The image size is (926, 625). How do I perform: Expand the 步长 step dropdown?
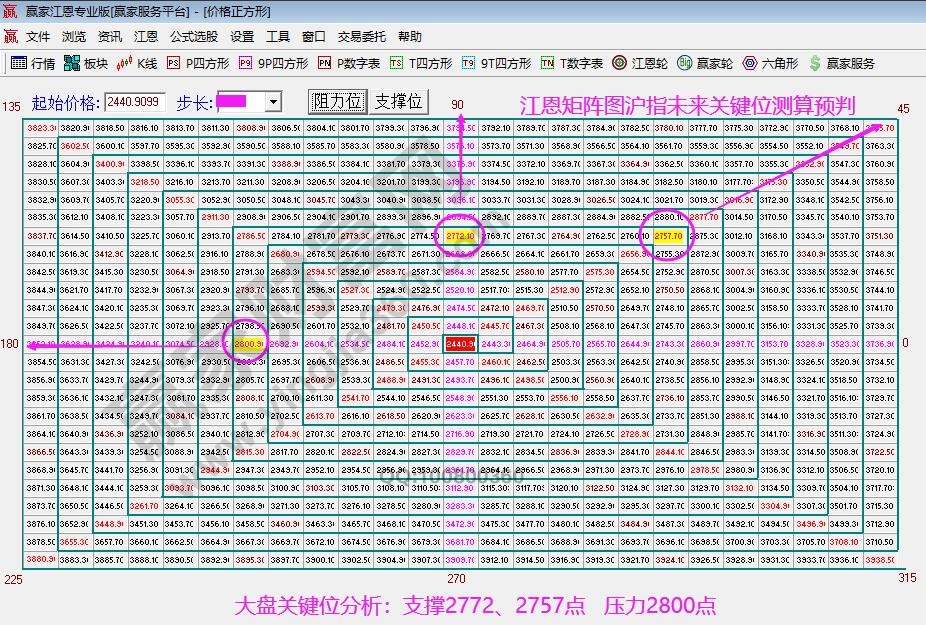(x=272, y=102)
